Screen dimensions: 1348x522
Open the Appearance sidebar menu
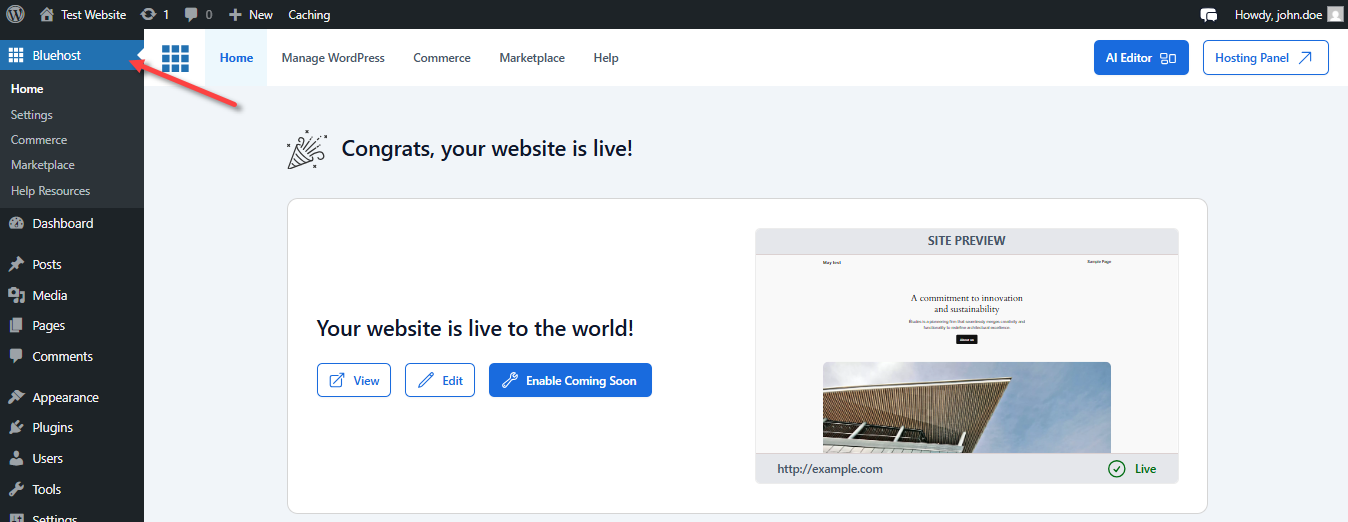[72, 397]
